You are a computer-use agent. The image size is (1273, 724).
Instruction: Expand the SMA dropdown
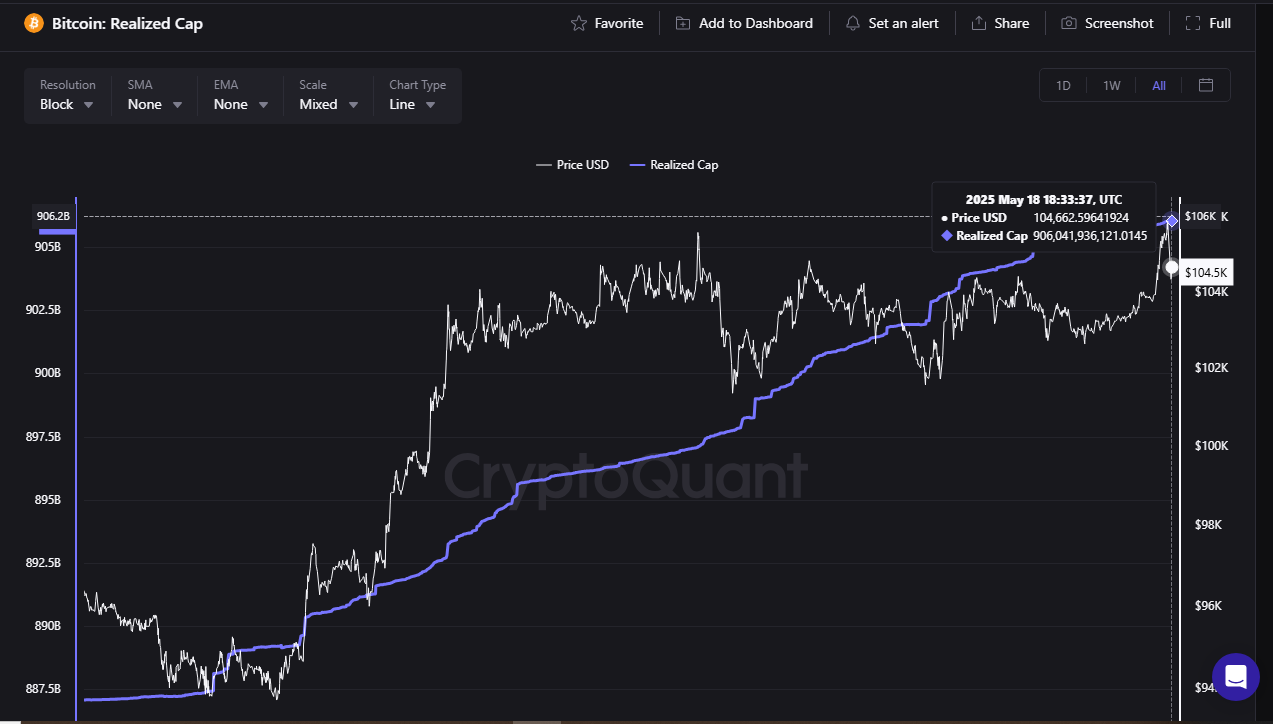tap(152, 103)
